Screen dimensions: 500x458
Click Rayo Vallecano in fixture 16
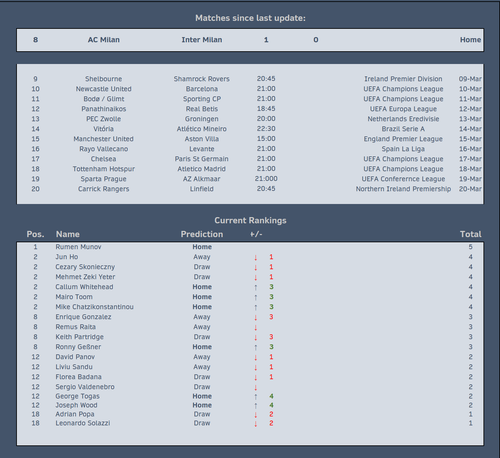coord(103,149)
